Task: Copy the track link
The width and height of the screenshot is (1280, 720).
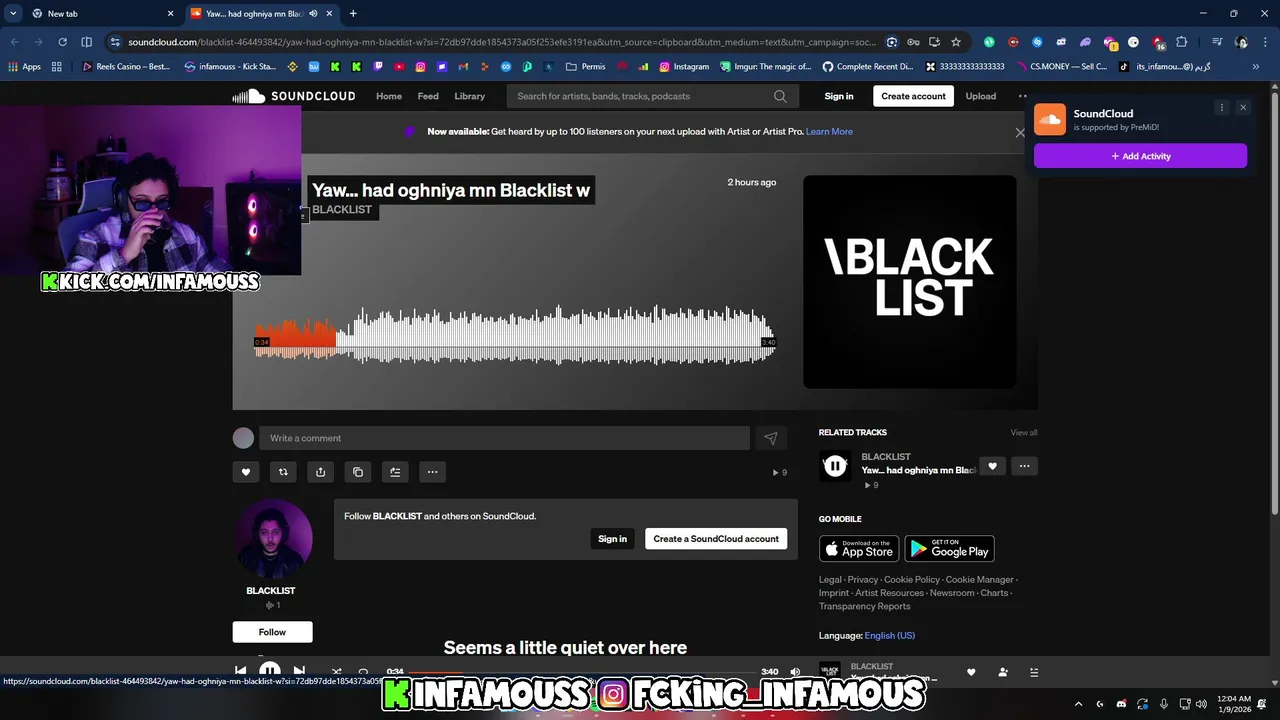Action: (358, 472)
